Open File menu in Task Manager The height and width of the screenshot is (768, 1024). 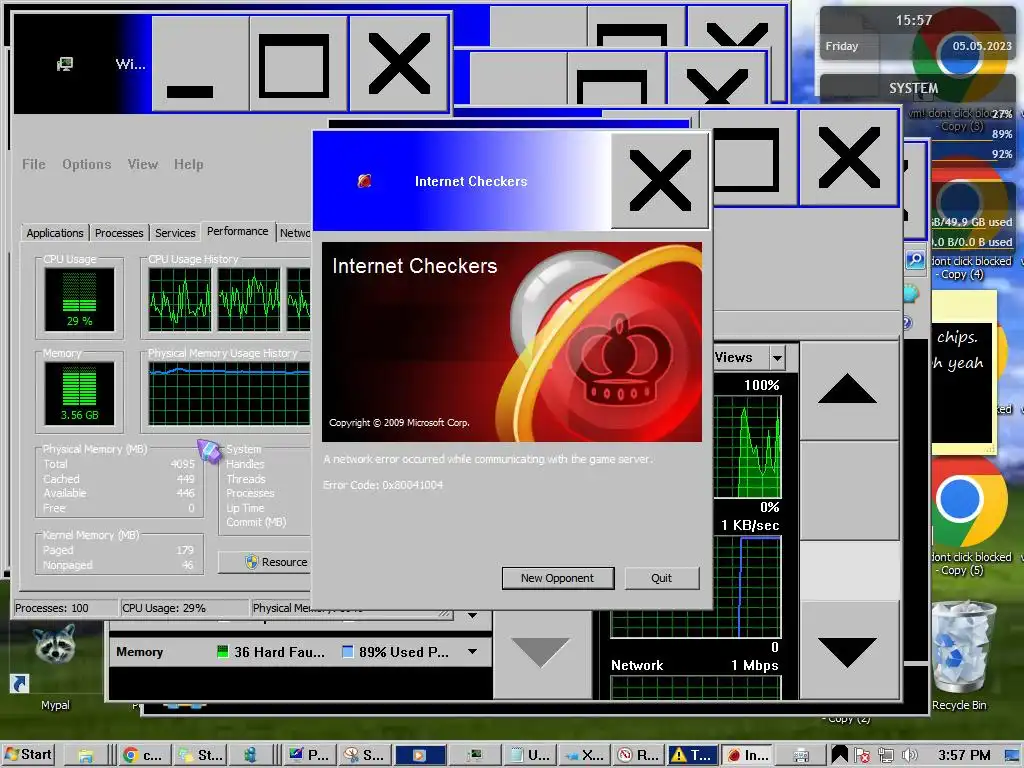[x=33, y=164]
